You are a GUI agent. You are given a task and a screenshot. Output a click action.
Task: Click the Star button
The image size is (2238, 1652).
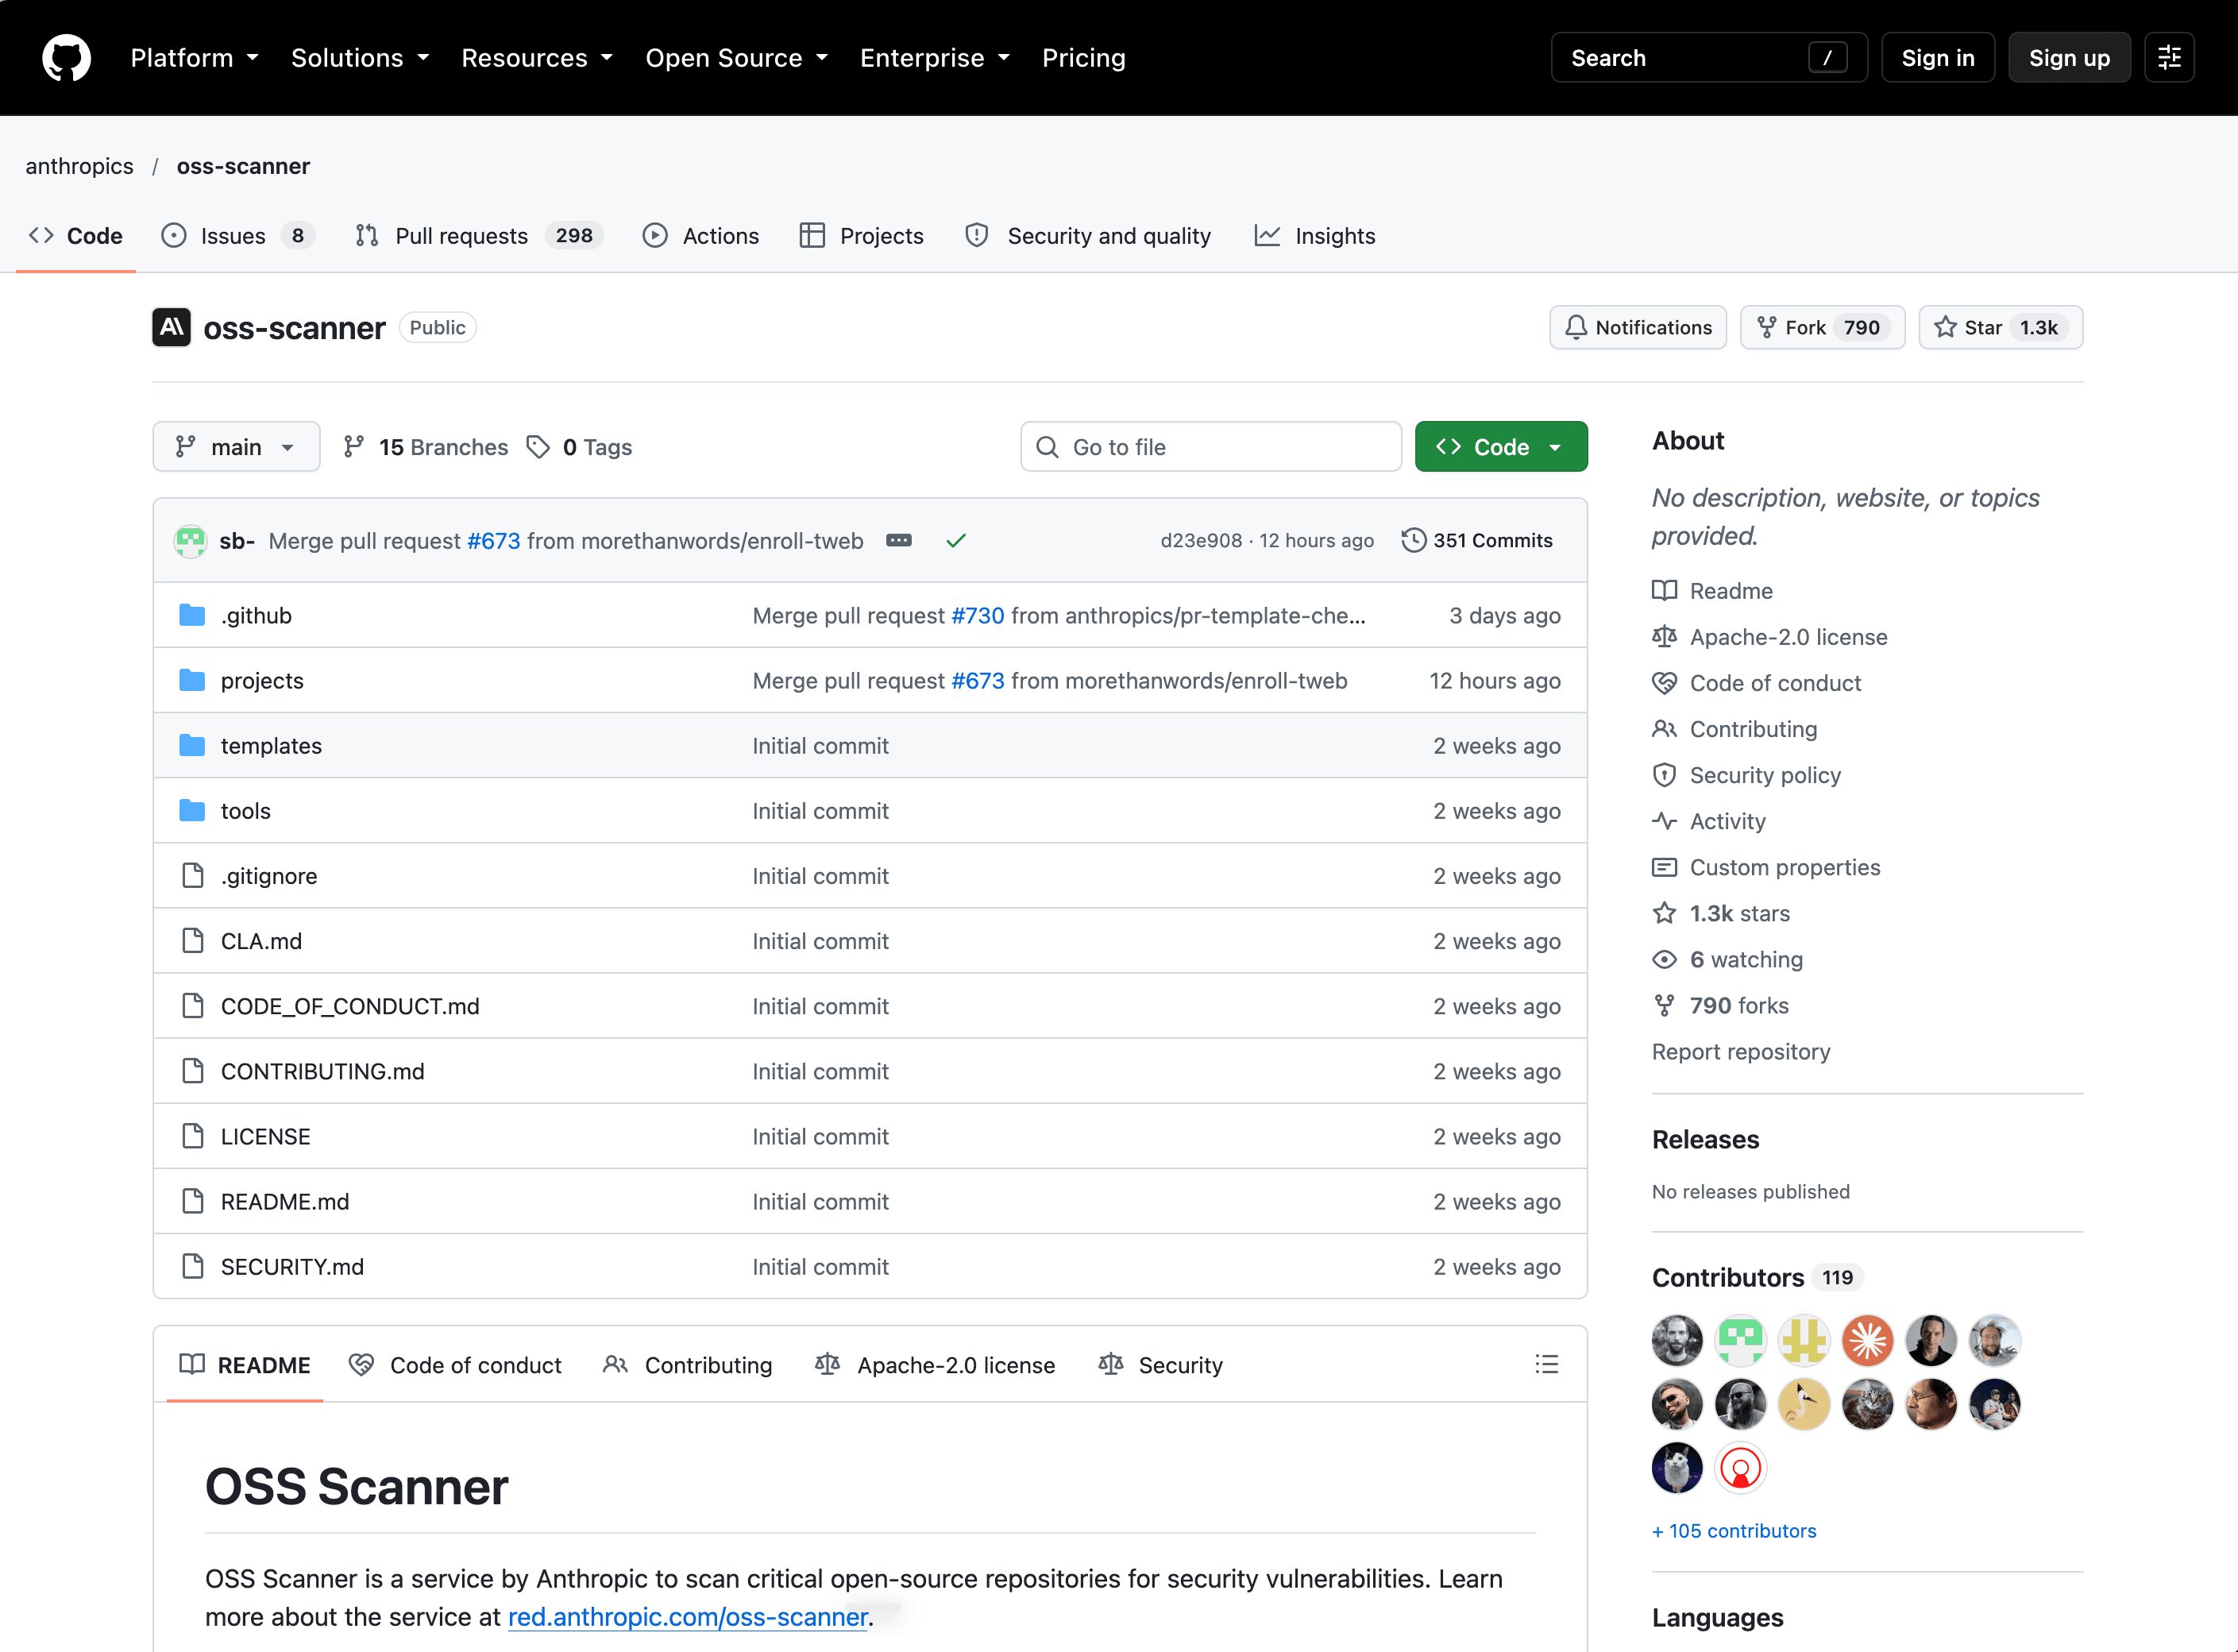pos(2000,327)
